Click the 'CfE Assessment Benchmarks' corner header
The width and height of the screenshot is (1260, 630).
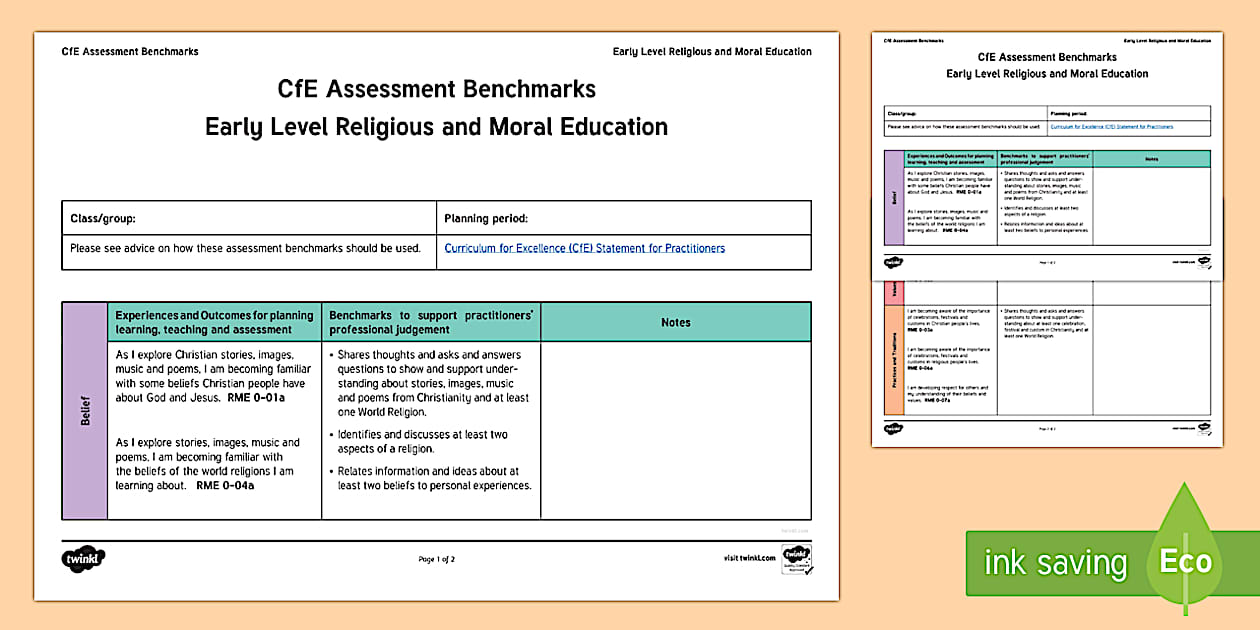tap(129, 50)
